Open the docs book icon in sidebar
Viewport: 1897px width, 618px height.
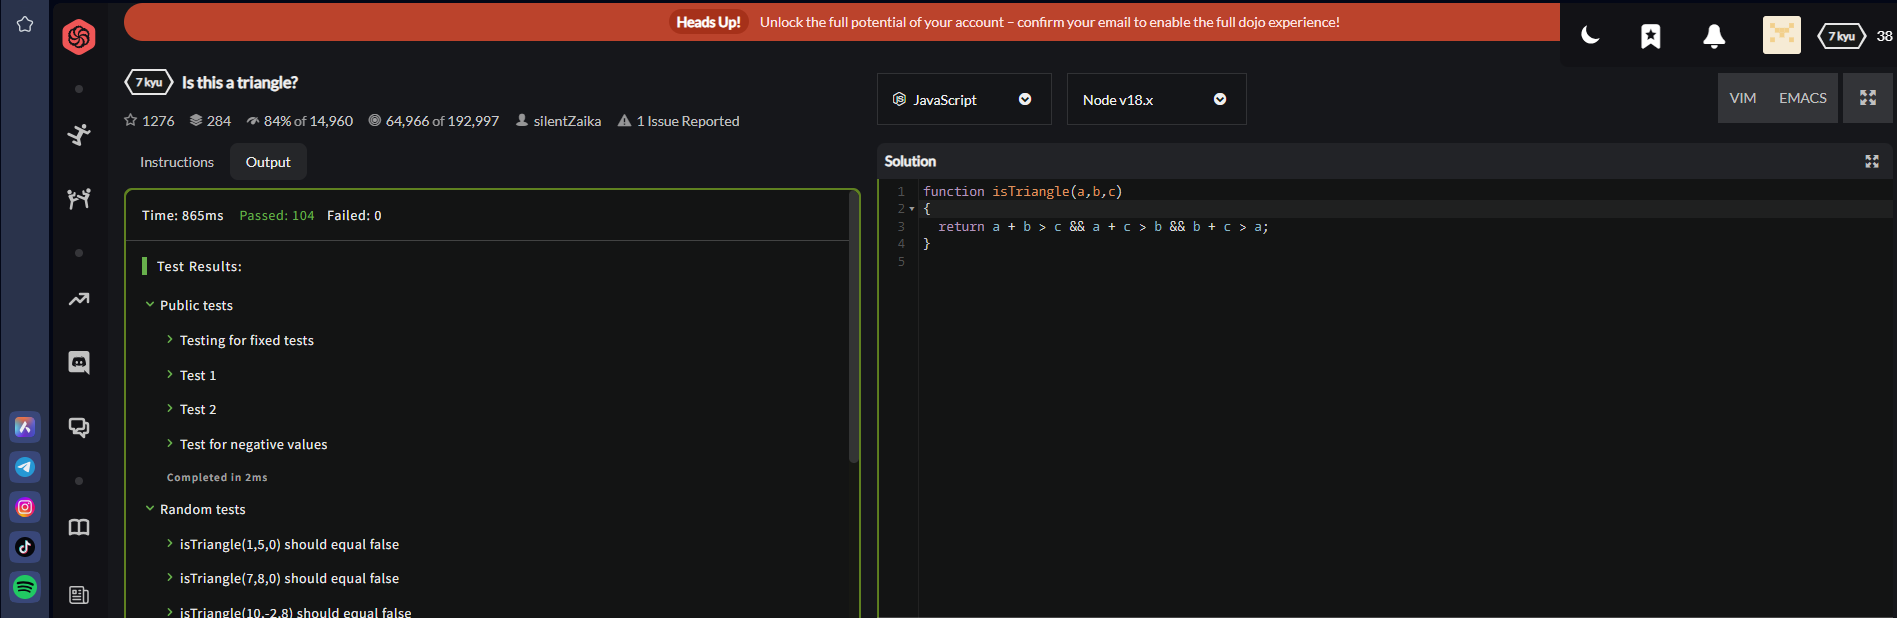[79, 527]
